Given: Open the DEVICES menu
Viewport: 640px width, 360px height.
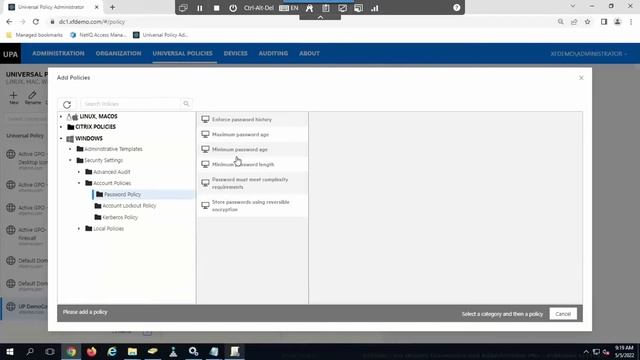Looking at the screenshot, I should coord(236,53).
